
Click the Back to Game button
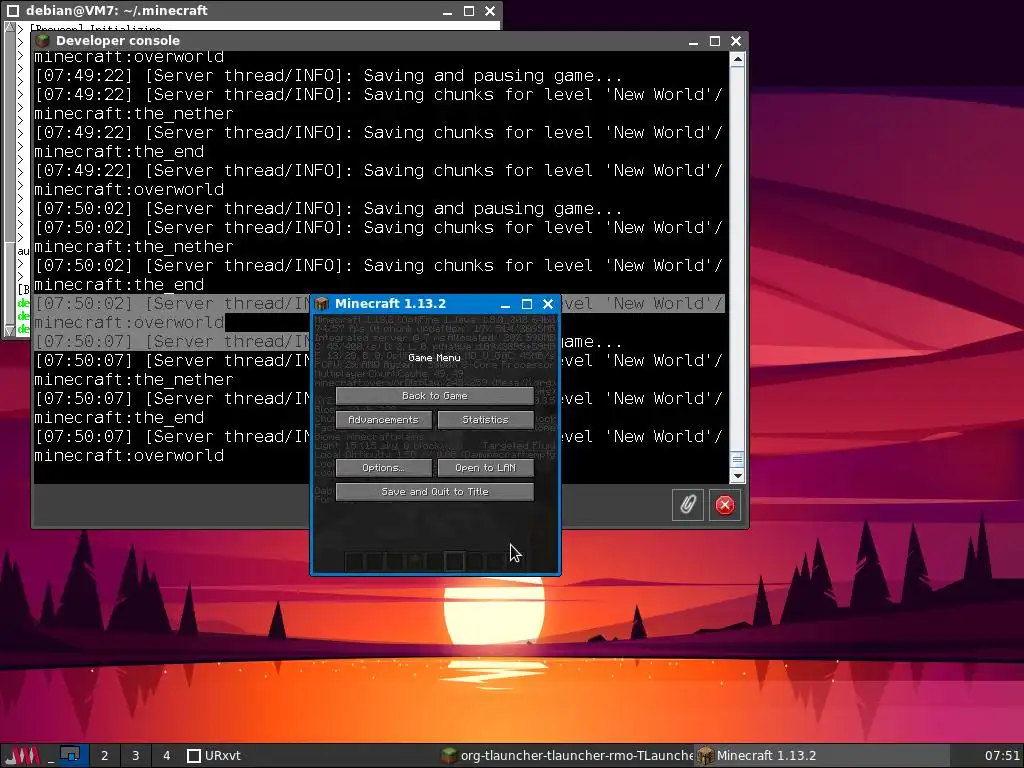[434, 396]
